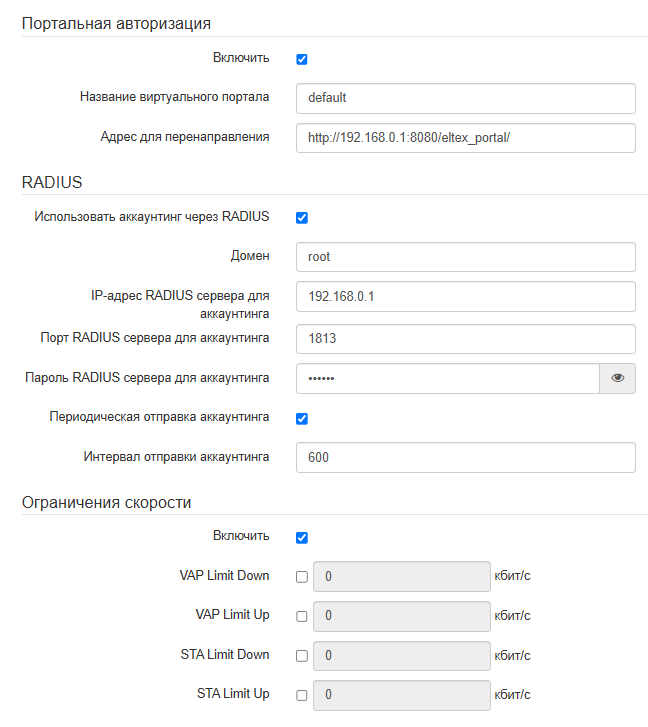The width and height of the screenshot is (648, 727).
Task: Focus the Адрес для перенаправления URL field
Action: [466, 137]
